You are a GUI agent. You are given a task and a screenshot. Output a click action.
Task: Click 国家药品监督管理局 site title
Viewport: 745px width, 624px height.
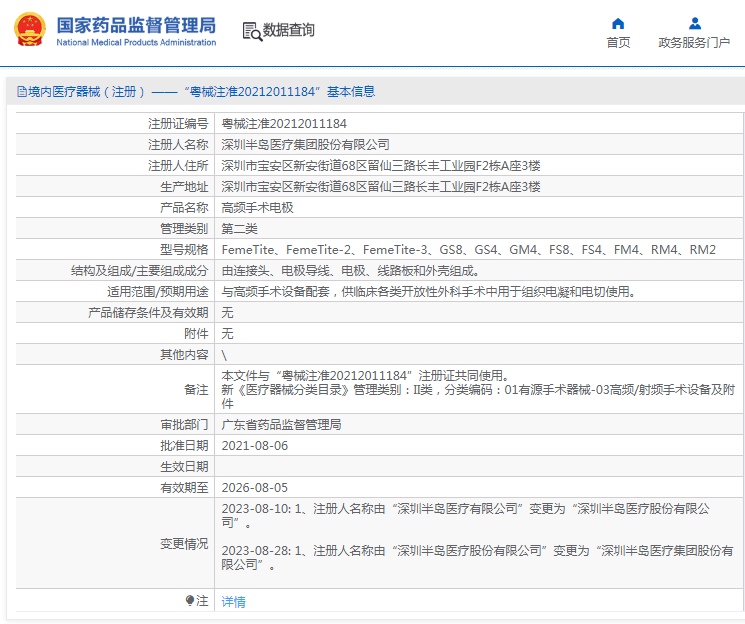(x=136, y=25)
